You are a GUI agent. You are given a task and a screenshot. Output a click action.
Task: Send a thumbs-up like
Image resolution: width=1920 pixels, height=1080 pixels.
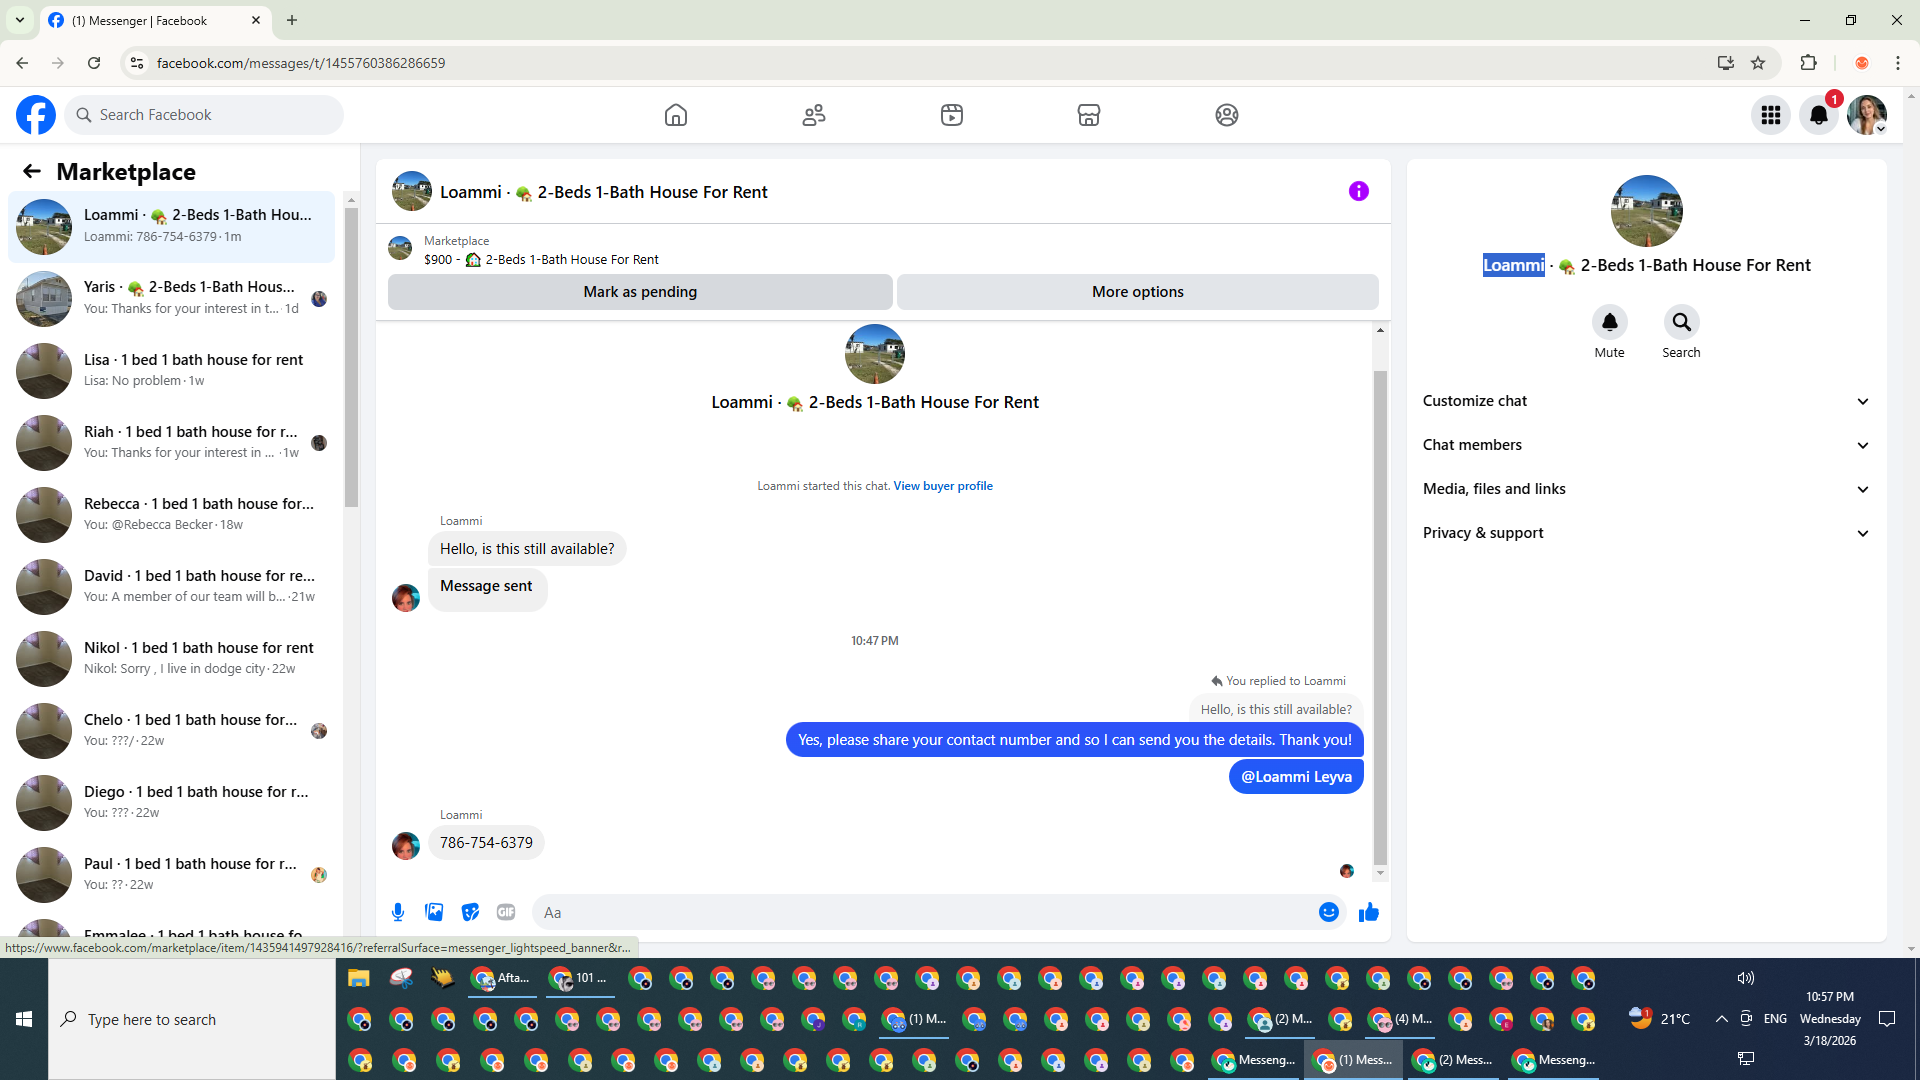point(1369,912)
